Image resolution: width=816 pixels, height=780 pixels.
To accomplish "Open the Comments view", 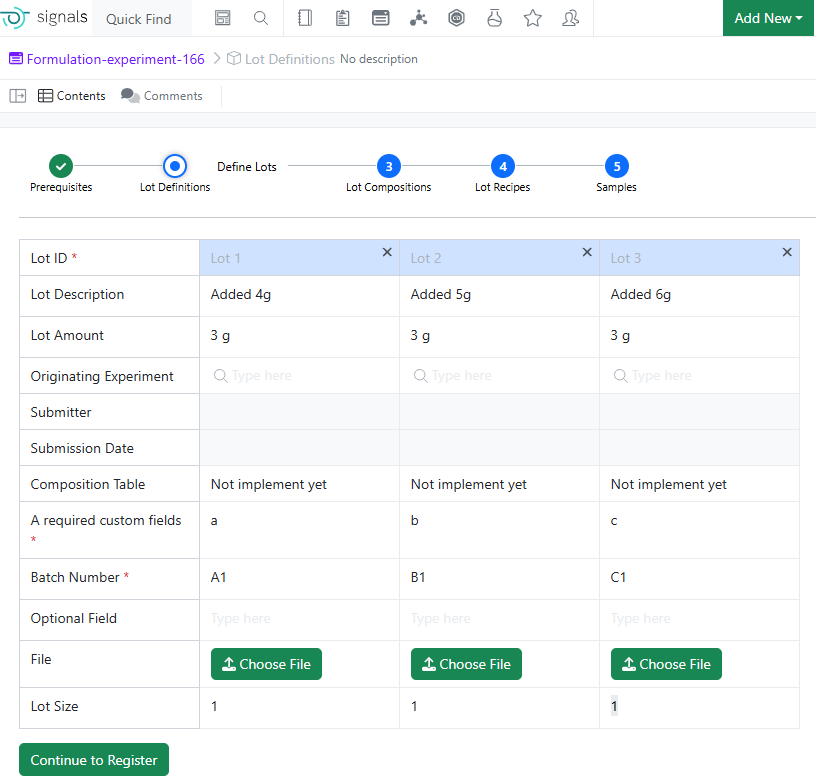I will [162, 96].
